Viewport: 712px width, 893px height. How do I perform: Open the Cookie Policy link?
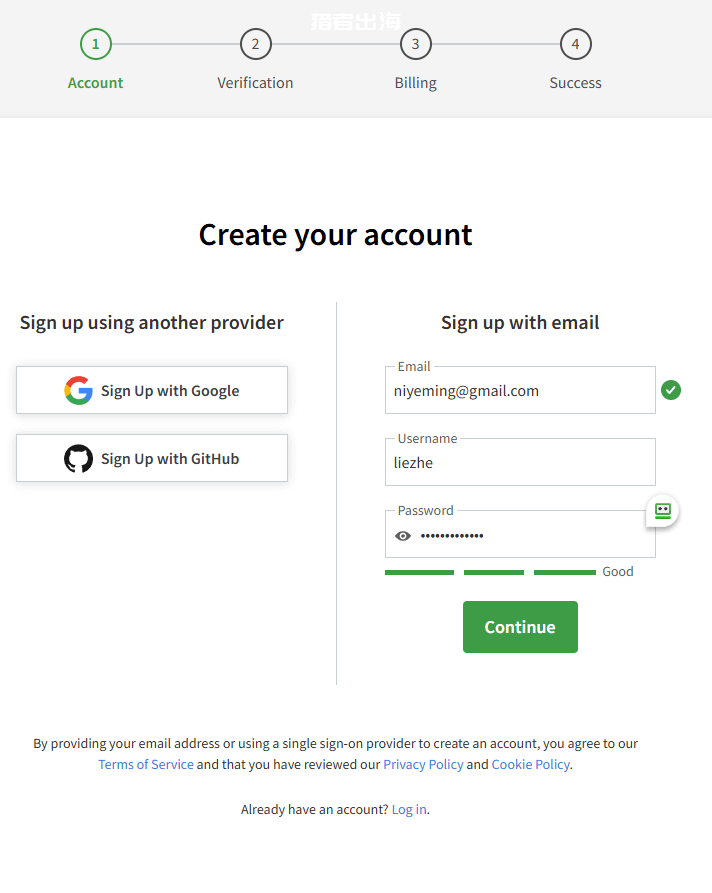point(530,764)
